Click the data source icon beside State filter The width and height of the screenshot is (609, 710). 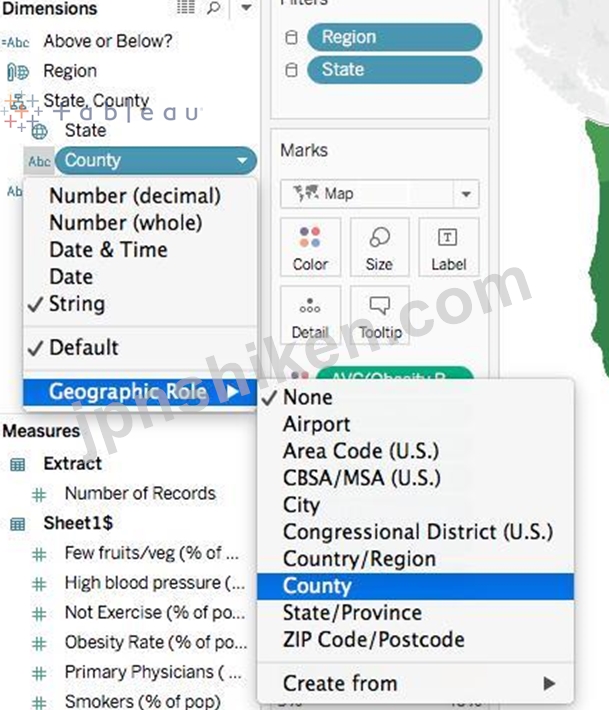291,70
